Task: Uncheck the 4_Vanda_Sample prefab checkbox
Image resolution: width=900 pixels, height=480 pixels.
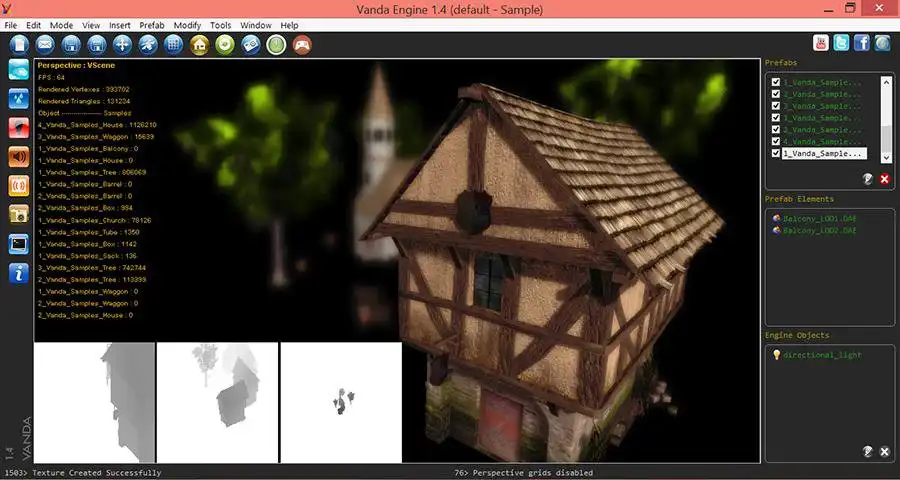Action: point(776,141)
